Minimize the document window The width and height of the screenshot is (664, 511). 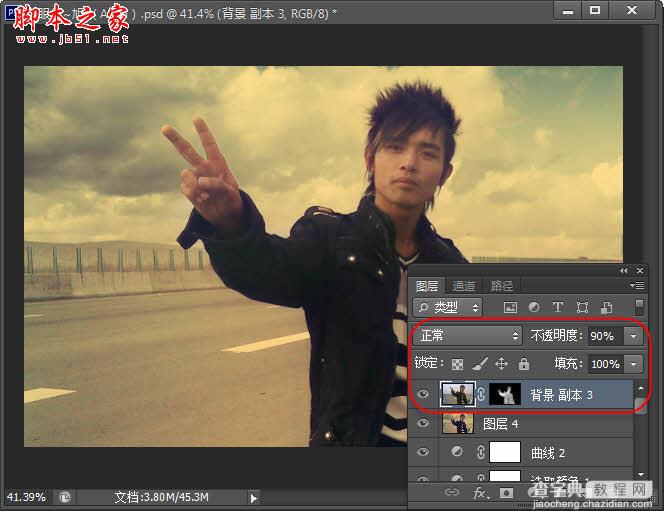pyautogui.click(x=568, y=11)
